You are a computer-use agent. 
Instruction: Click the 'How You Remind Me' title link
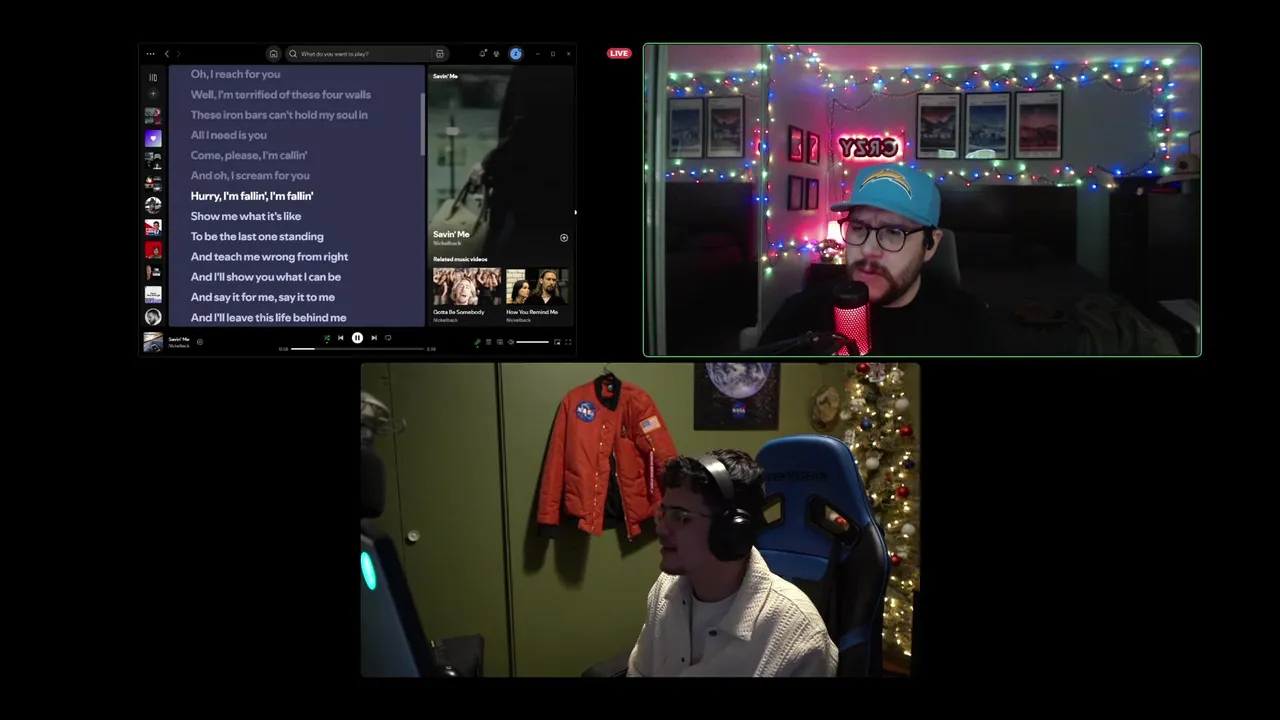click(532, 312)
